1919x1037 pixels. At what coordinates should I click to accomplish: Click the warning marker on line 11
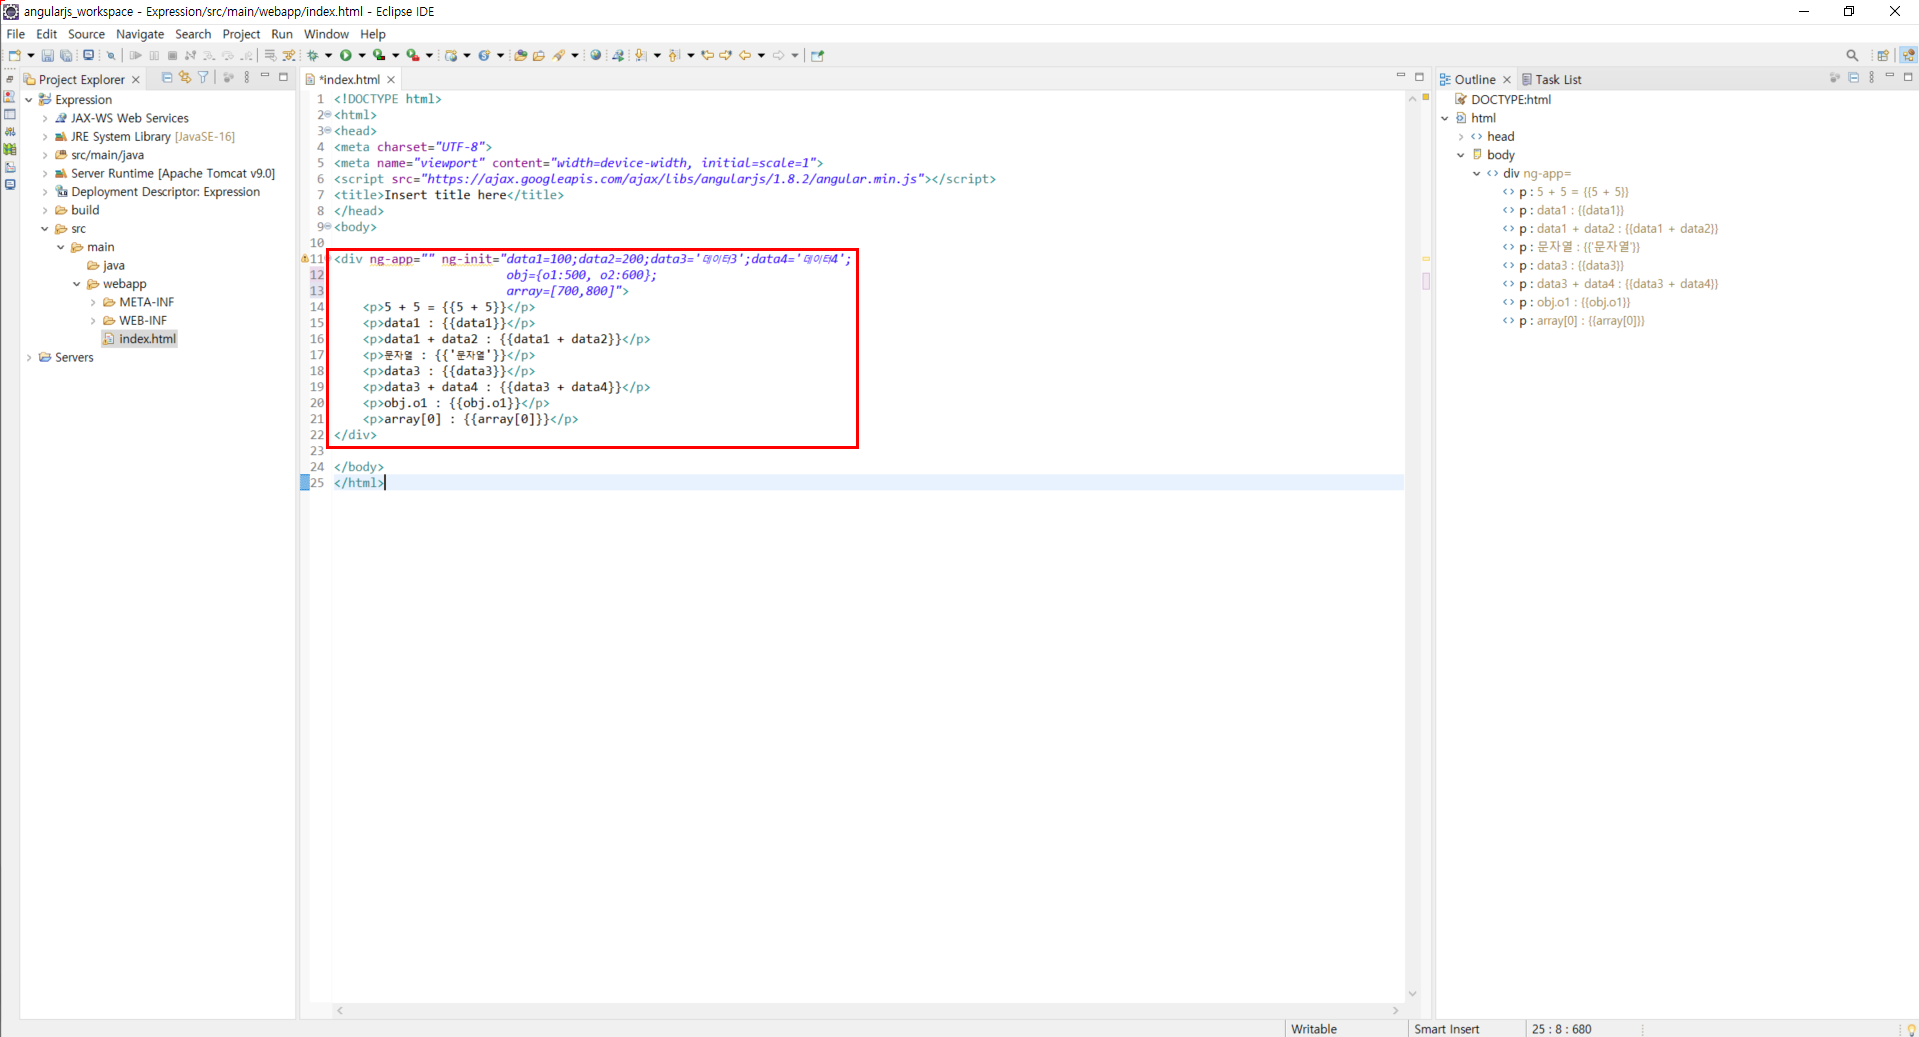point(305,259)
